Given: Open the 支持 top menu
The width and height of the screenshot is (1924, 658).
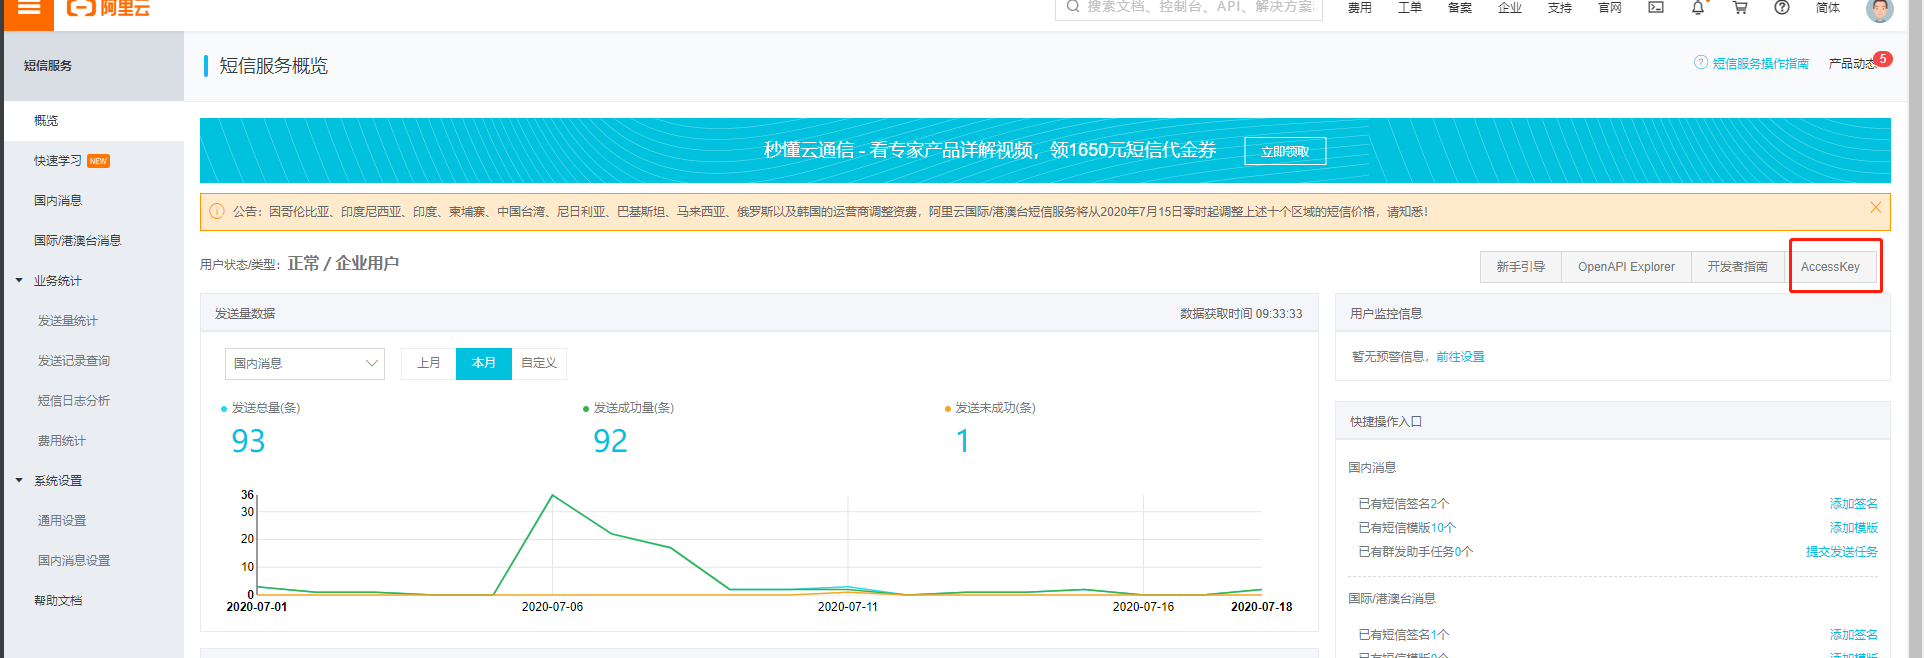Looking at the screenshot, I should (x=1560, y=7).
